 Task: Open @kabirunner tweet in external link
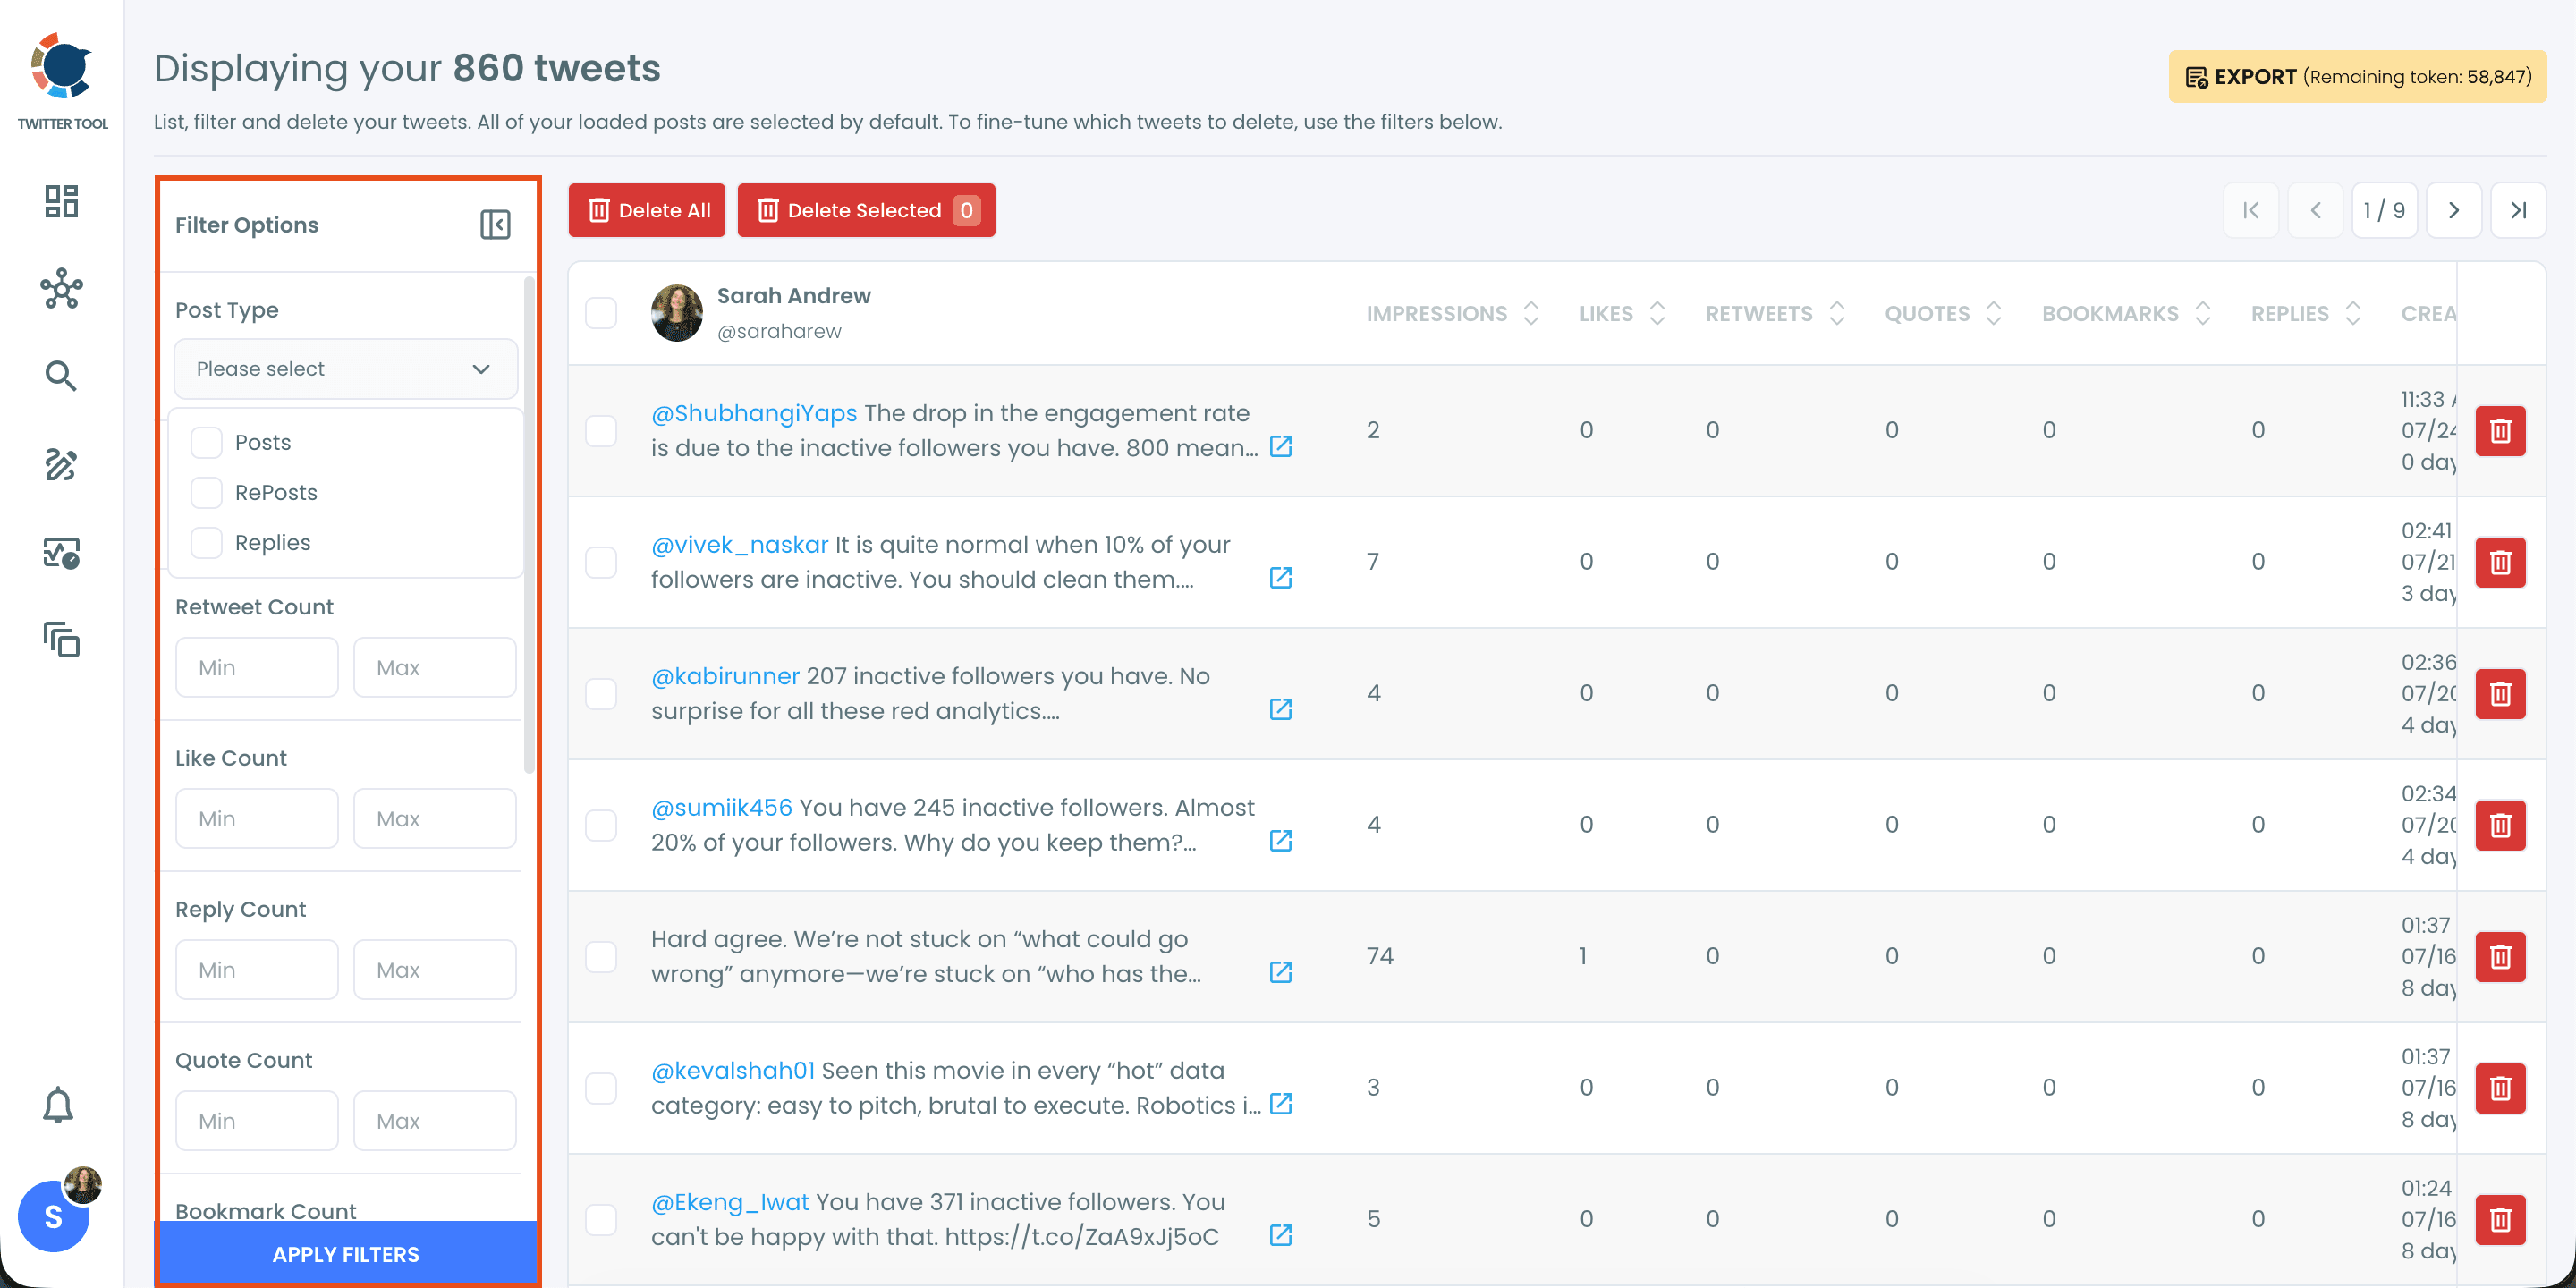coord(1280,710)
